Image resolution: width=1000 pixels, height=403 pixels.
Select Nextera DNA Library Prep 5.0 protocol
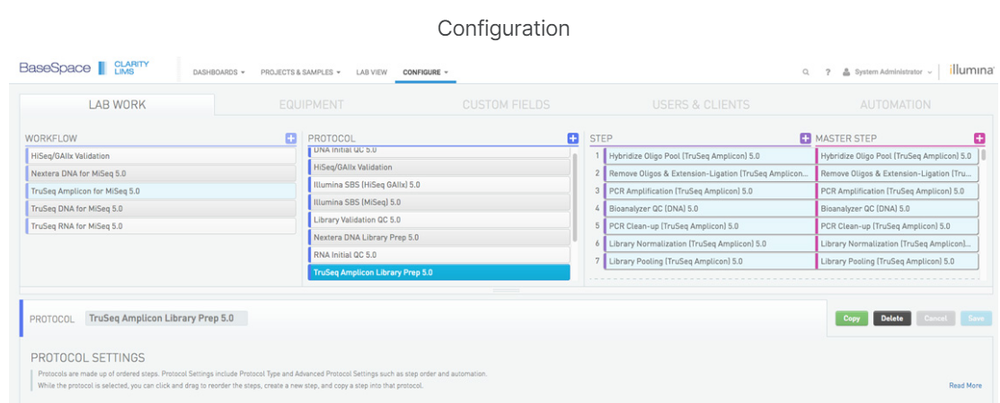(x=439, y=237)
